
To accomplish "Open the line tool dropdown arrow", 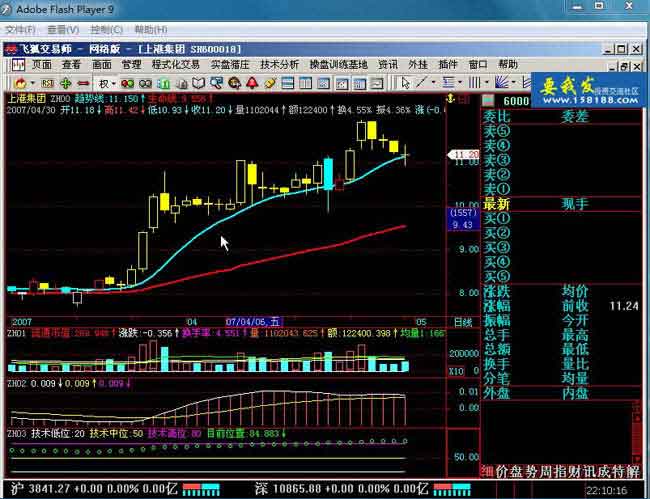I will click(434, 82).
